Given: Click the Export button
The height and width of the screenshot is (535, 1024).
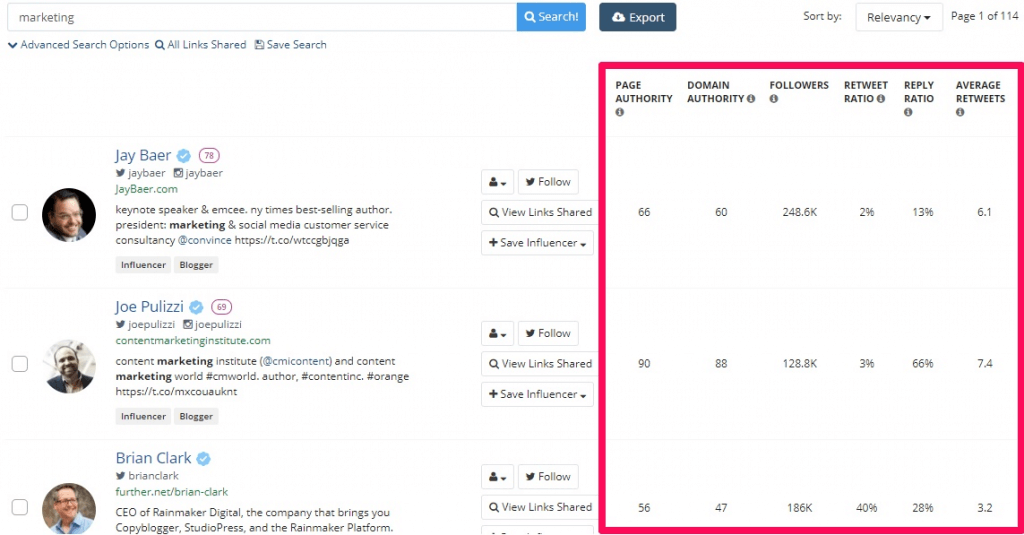Looking at the screenshot, I should pyautogui.click(x=637, y=17).
